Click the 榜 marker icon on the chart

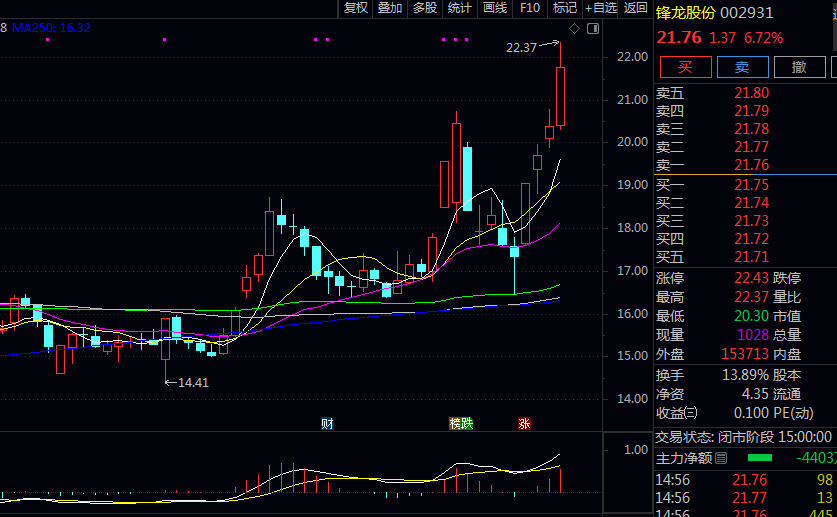click(455, 423)
